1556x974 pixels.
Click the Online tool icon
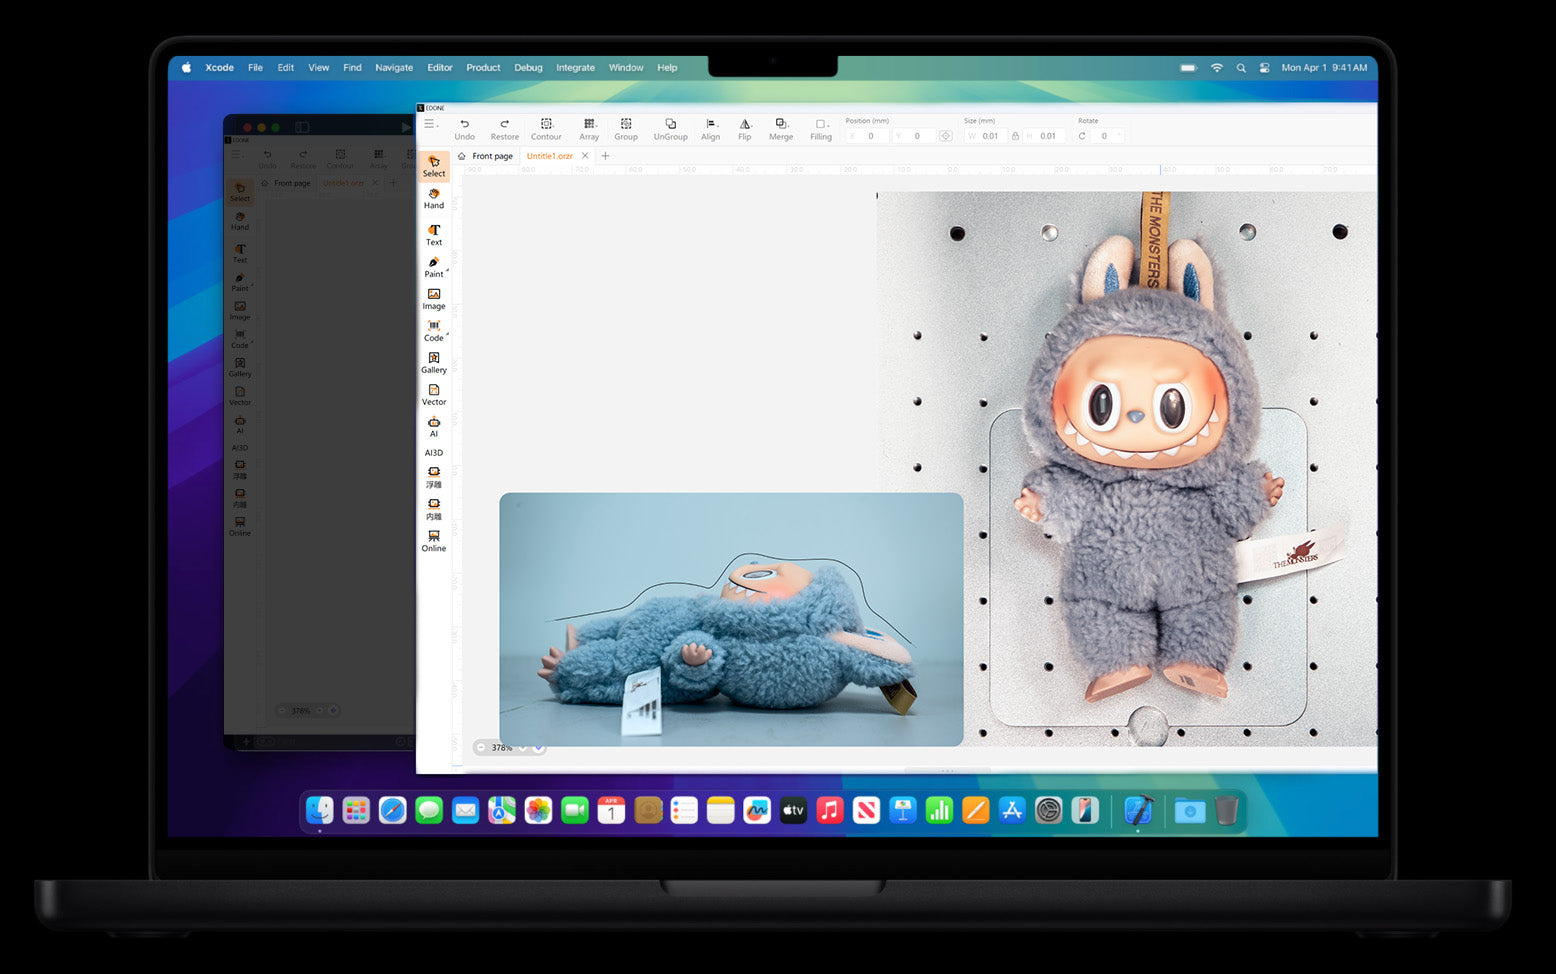[x=433, y=540]
